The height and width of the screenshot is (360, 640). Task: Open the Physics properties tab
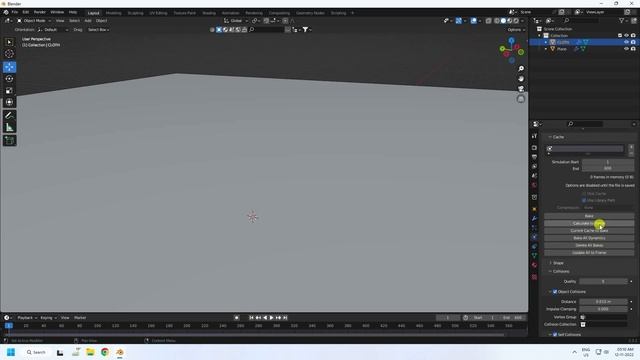534,237
